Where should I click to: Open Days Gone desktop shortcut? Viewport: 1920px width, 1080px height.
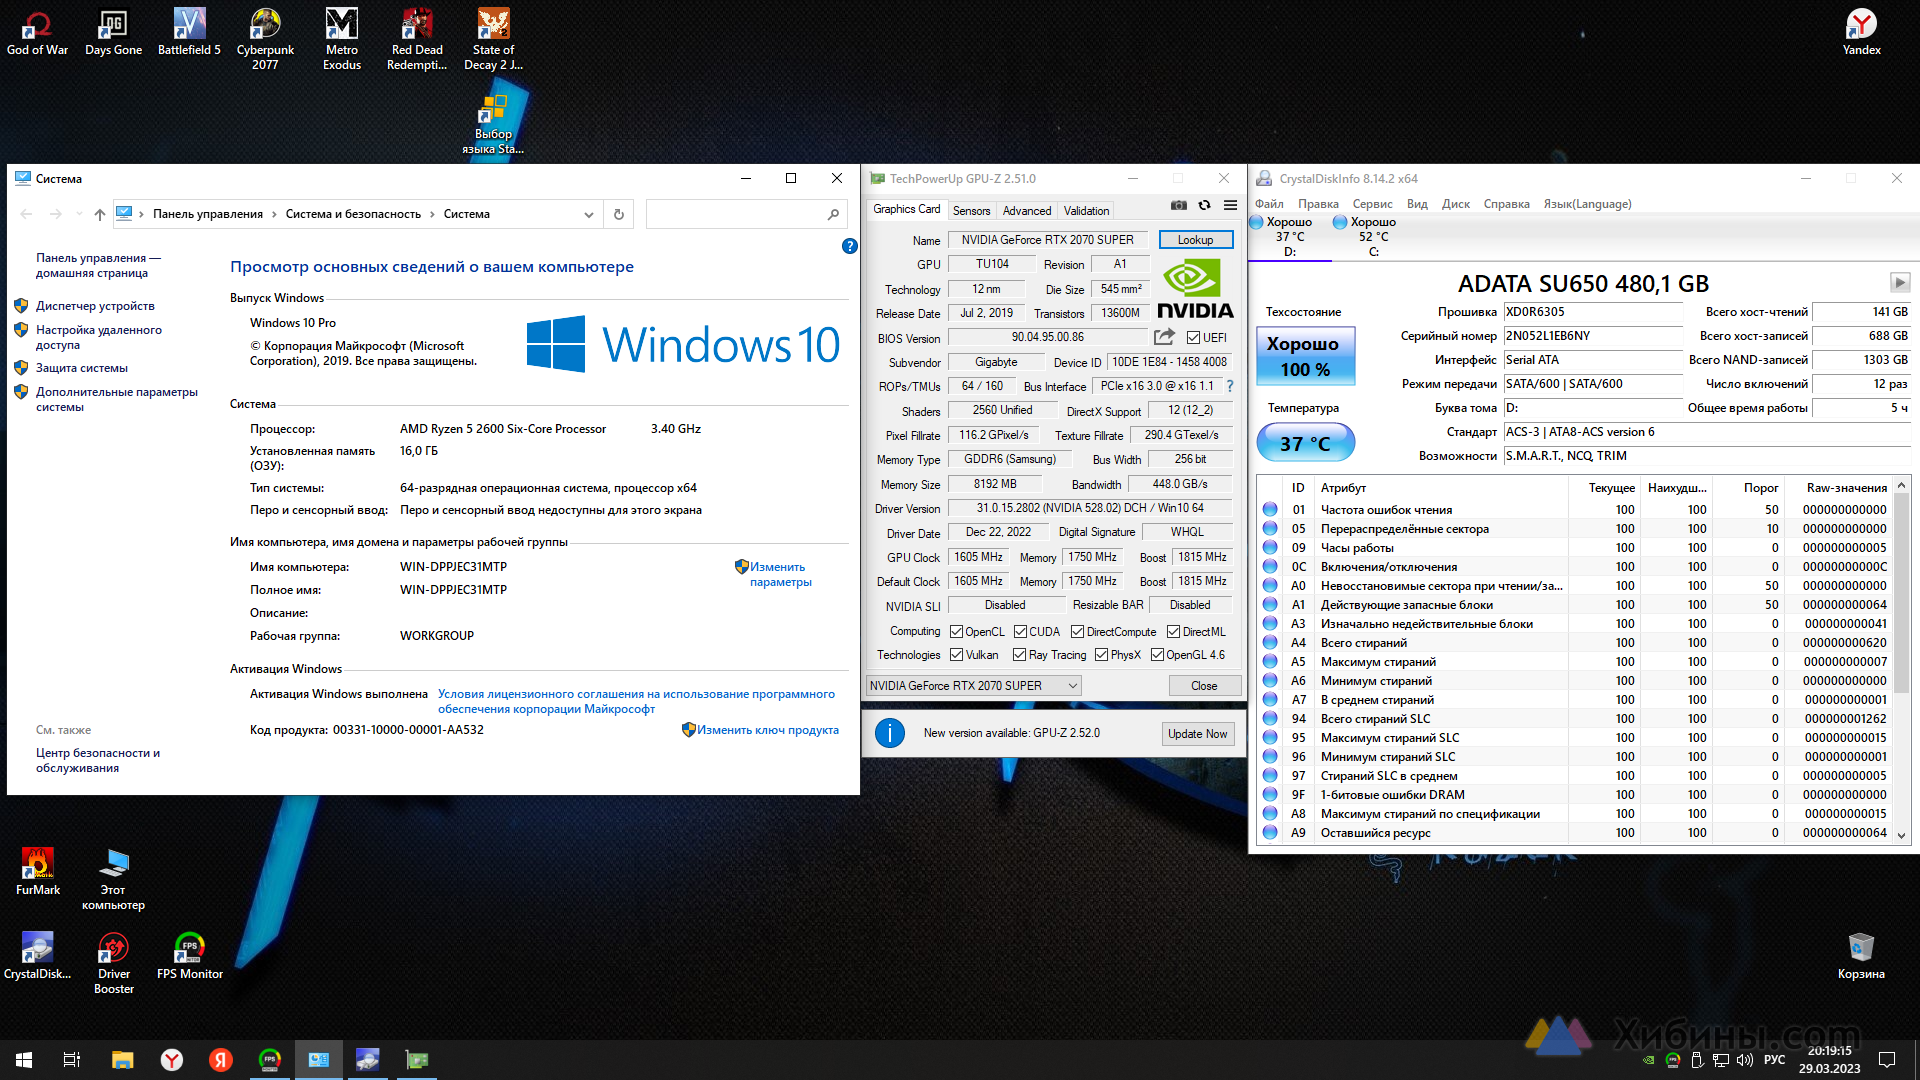point(113,32)
